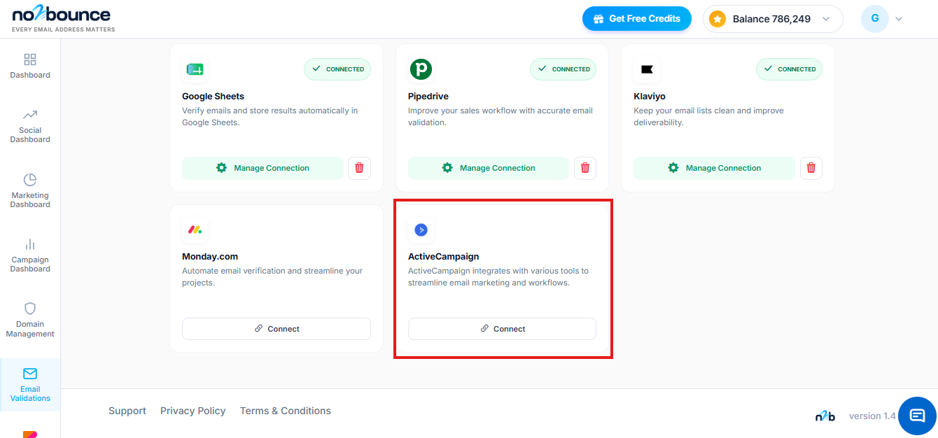The image size is (938, 438).
Task: Click the Monday.com logo icon
Action: click(195, 230)
